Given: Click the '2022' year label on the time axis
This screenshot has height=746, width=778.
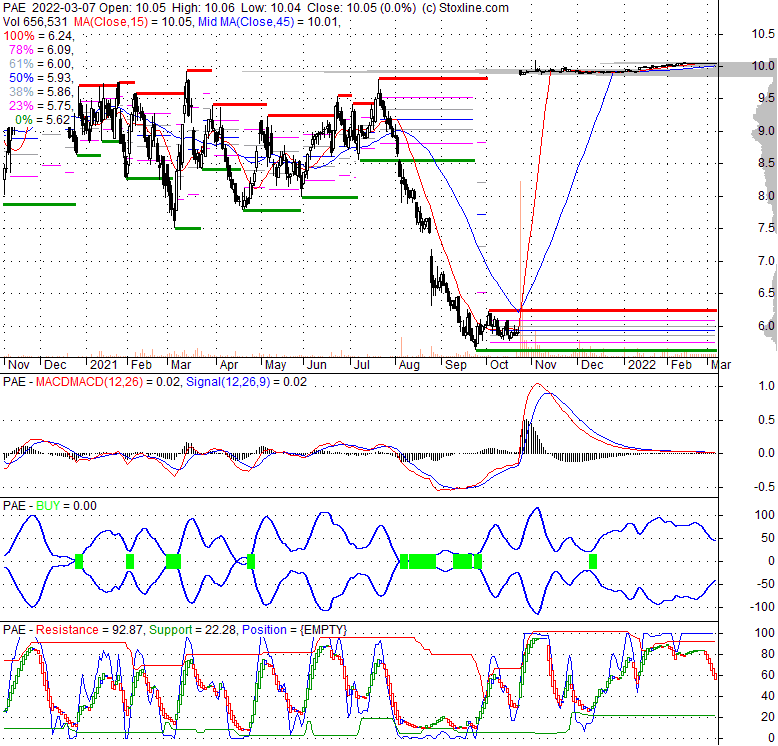Looking at the screenshot, I should pos(642,365).
